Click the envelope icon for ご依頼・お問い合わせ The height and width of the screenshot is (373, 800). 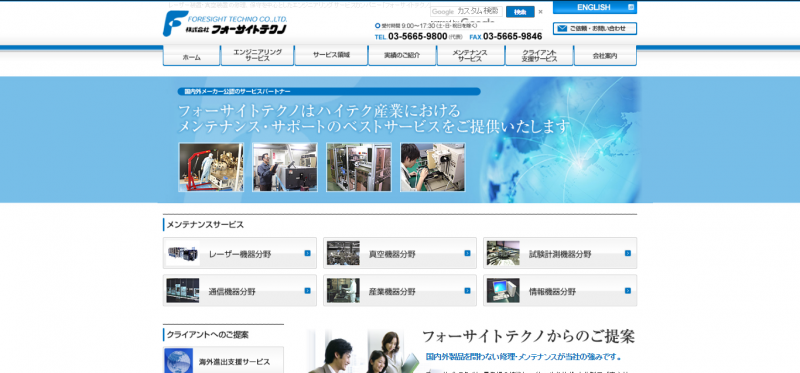[x=562, y=29]
